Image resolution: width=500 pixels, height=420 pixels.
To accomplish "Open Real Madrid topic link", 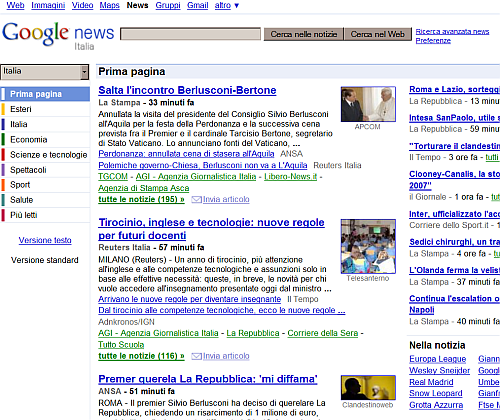I will 431,382.
